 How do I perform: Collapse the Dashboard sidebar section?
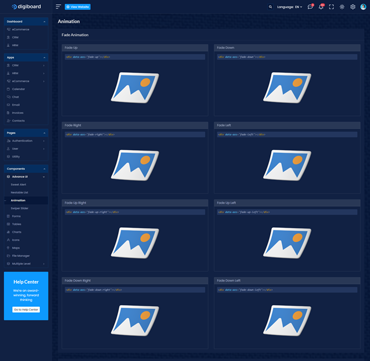pyautogui.click(x=26, y=22)
